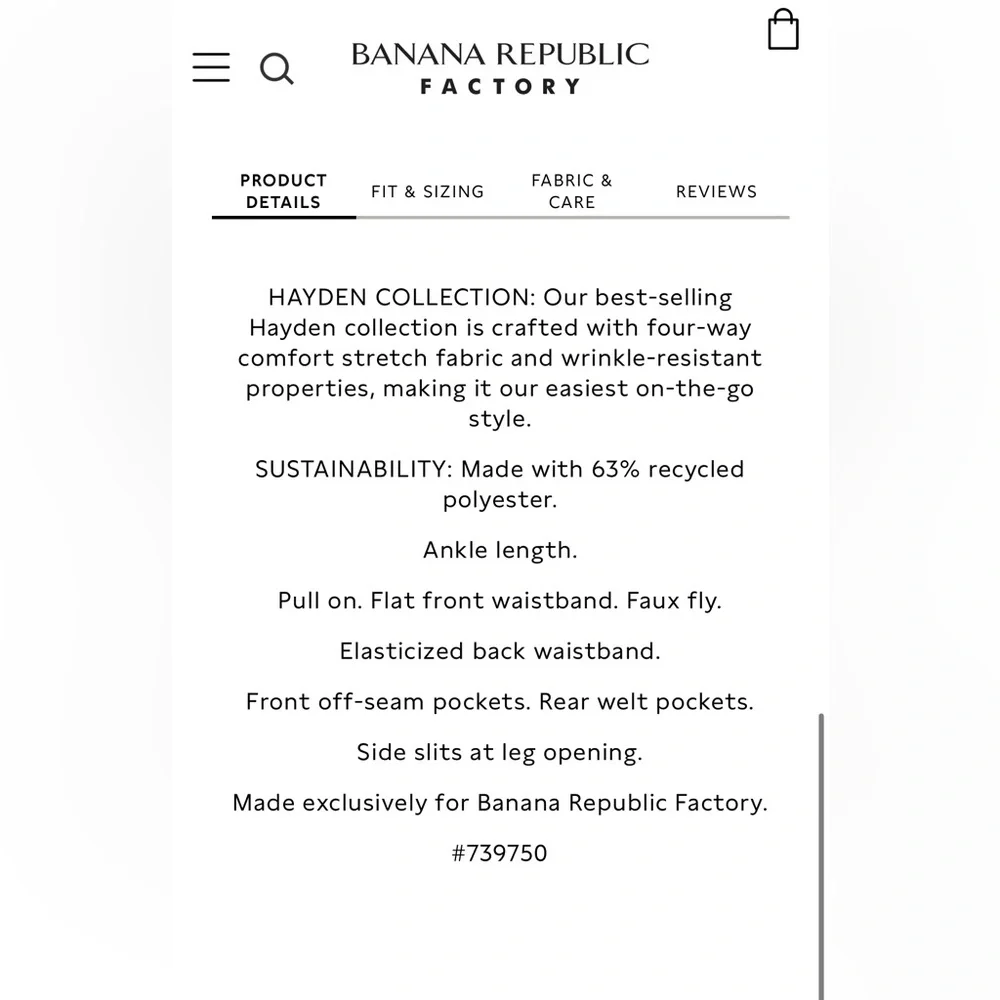
Task: Select the Product Details tab
Action: tap(283, 191)
